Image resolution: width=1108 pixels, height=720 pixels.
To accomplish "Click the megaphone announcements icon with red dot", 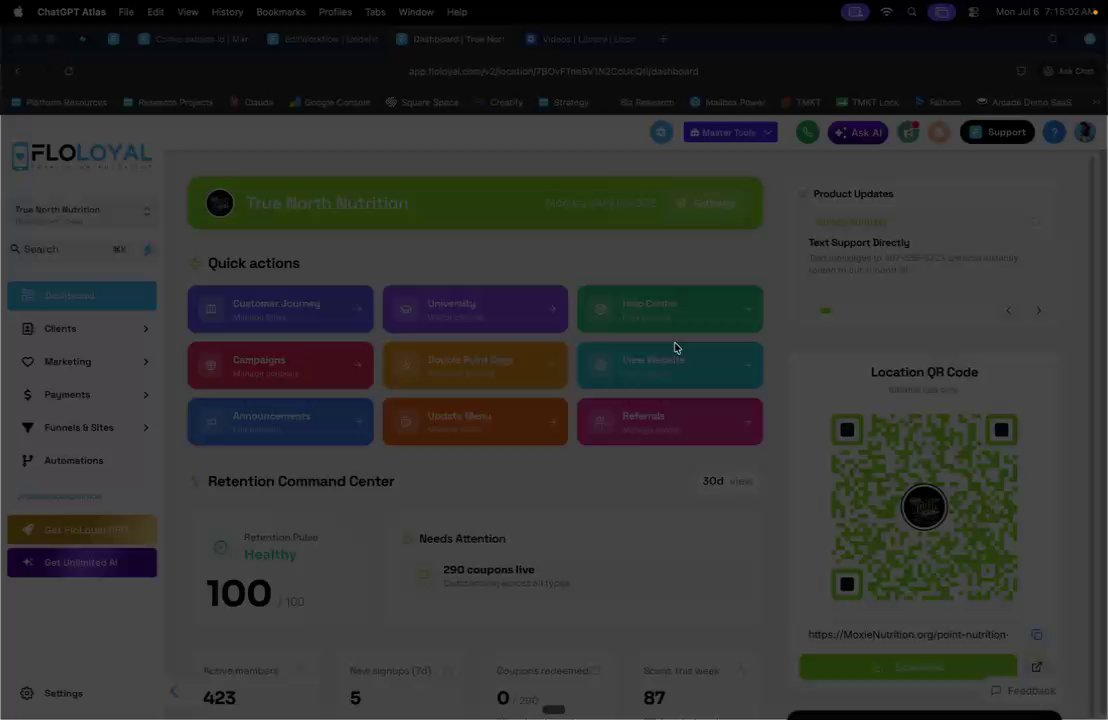I will tap(908, 132).
